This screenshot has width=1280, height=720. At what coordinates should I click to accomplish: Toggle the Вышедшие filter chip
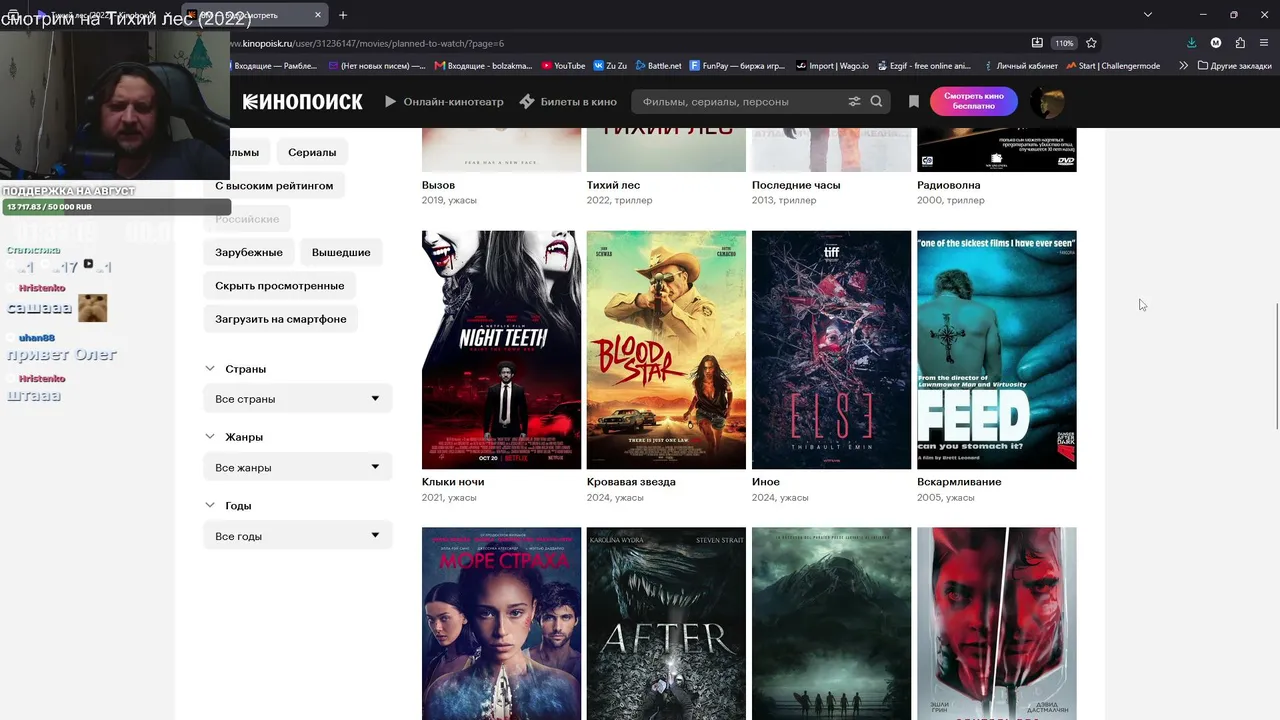(341, 252)
